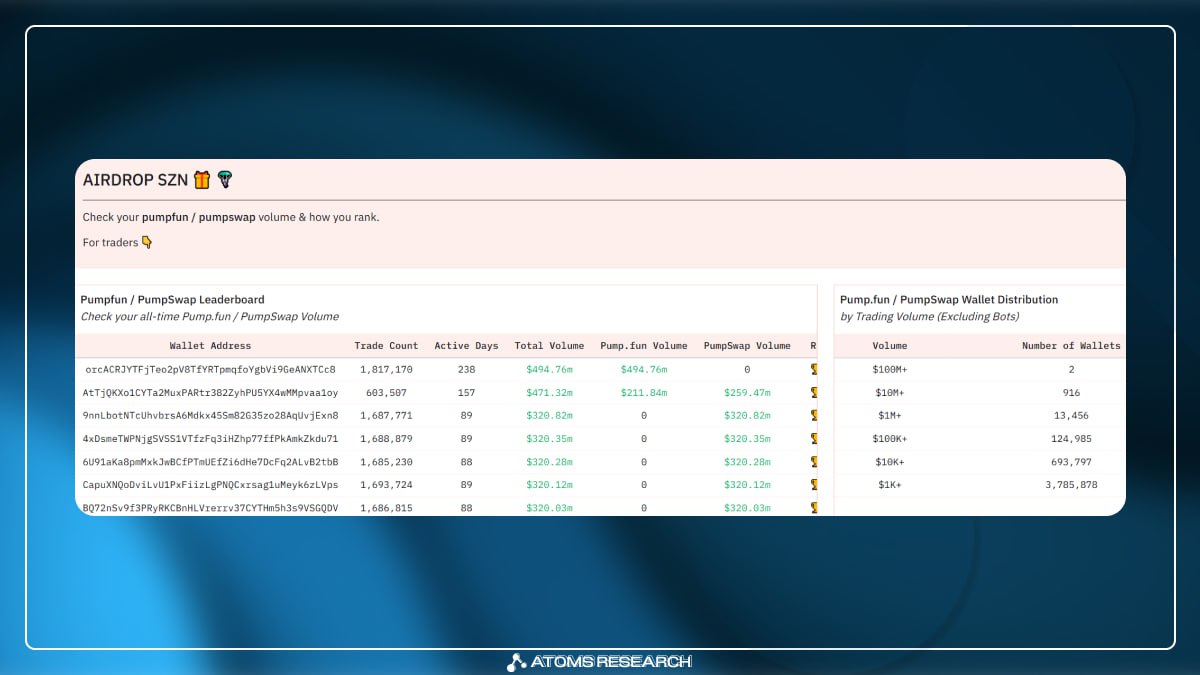
Task: Click the pointing hand emoji after For traders
Action: (x=147, y=242)
